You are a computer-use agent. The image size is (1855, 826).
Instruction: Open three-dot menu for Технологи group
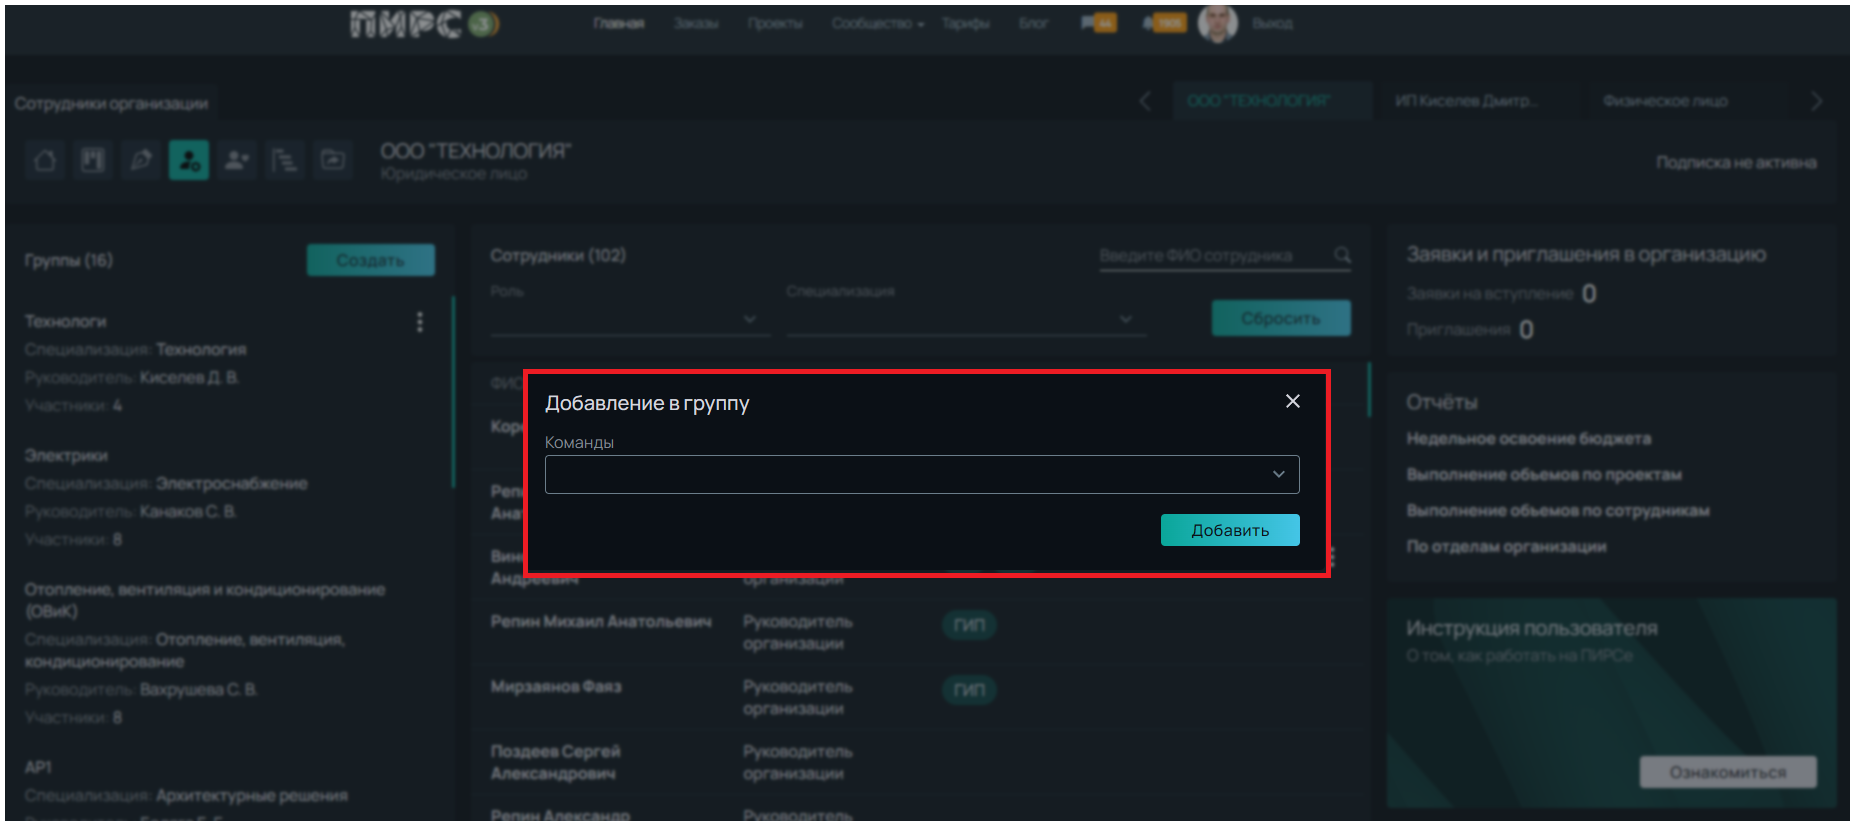419,322
